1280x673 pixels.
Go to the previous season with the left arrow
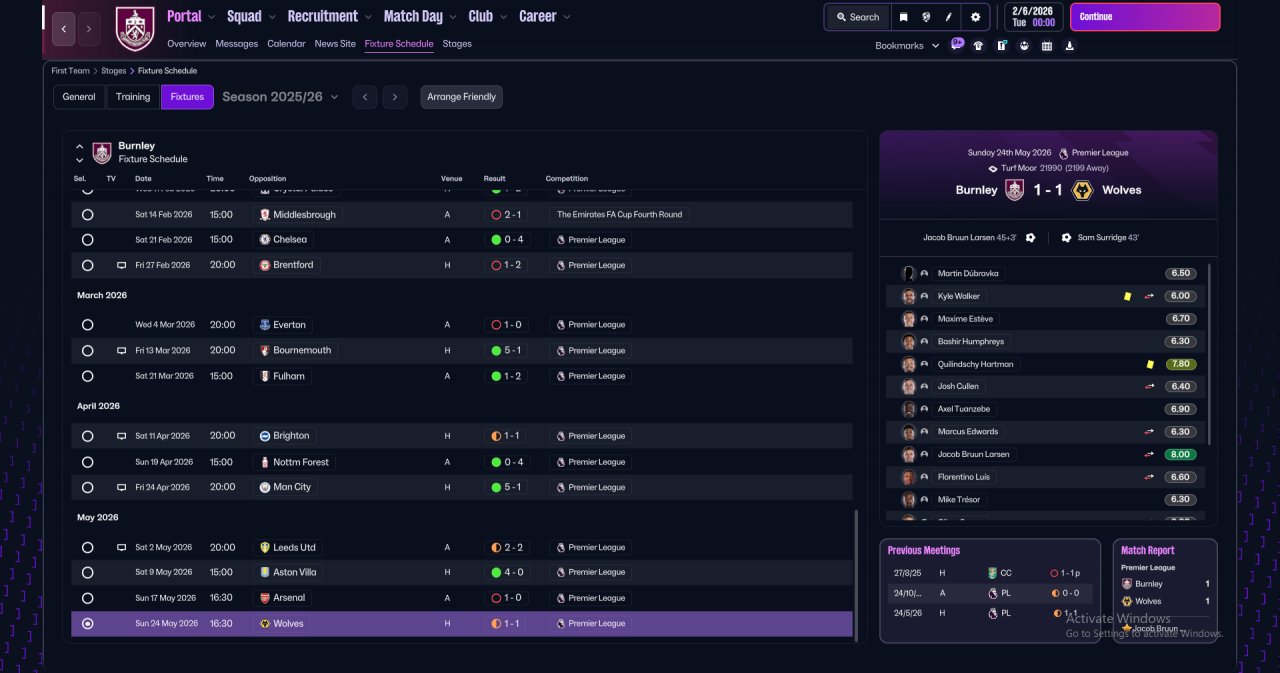click(x=365, y=97)
